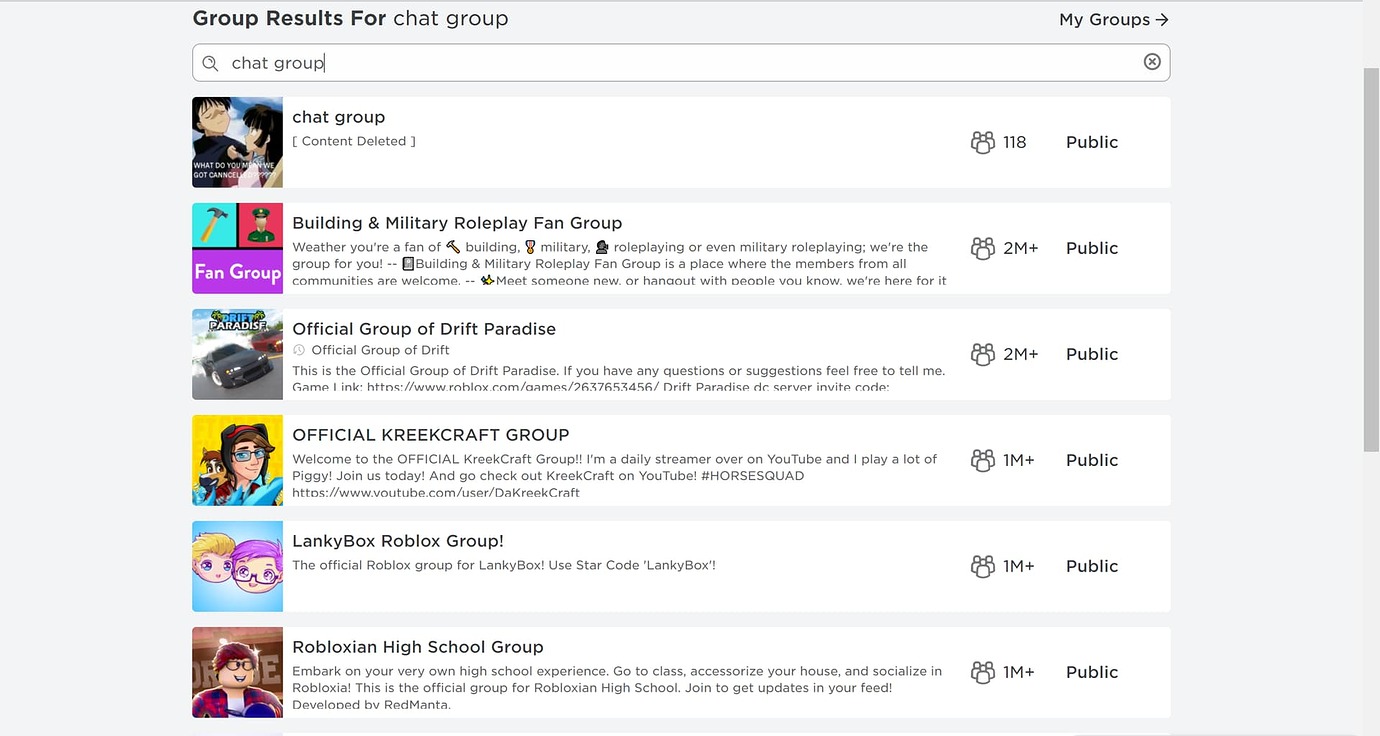The image size is (1380, 736).
Task: Click members icon in Drift Paradise row
Action: coord(983,354)
